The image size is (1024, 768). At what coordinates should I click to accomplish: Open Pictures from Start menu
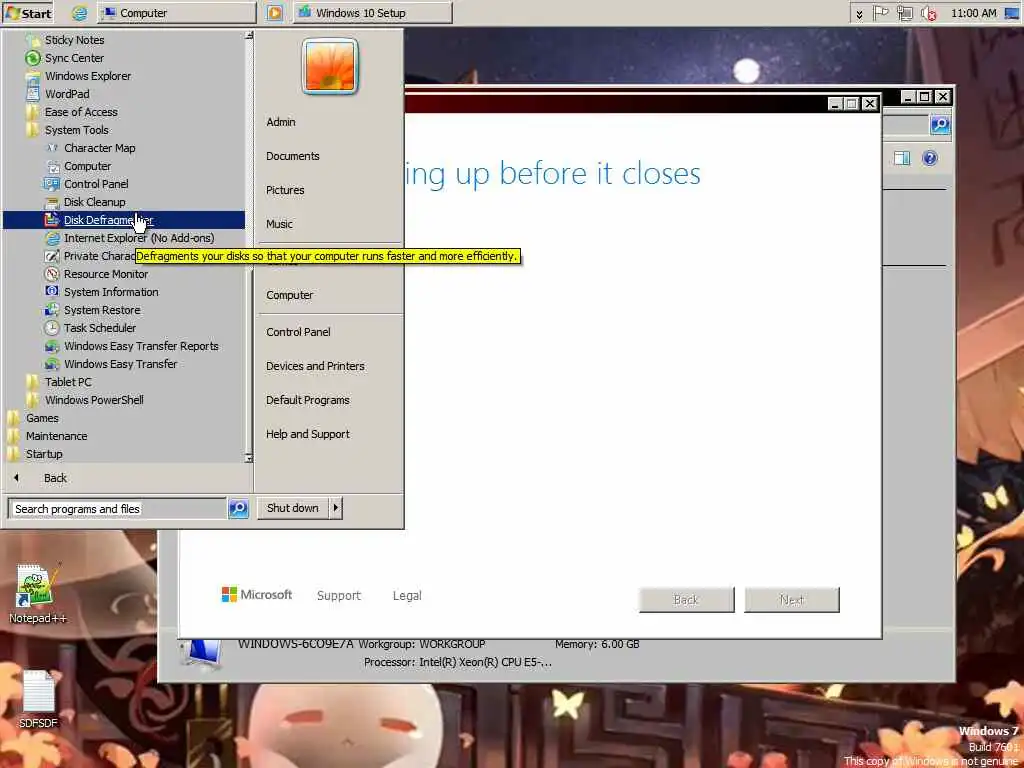[285, 190]
